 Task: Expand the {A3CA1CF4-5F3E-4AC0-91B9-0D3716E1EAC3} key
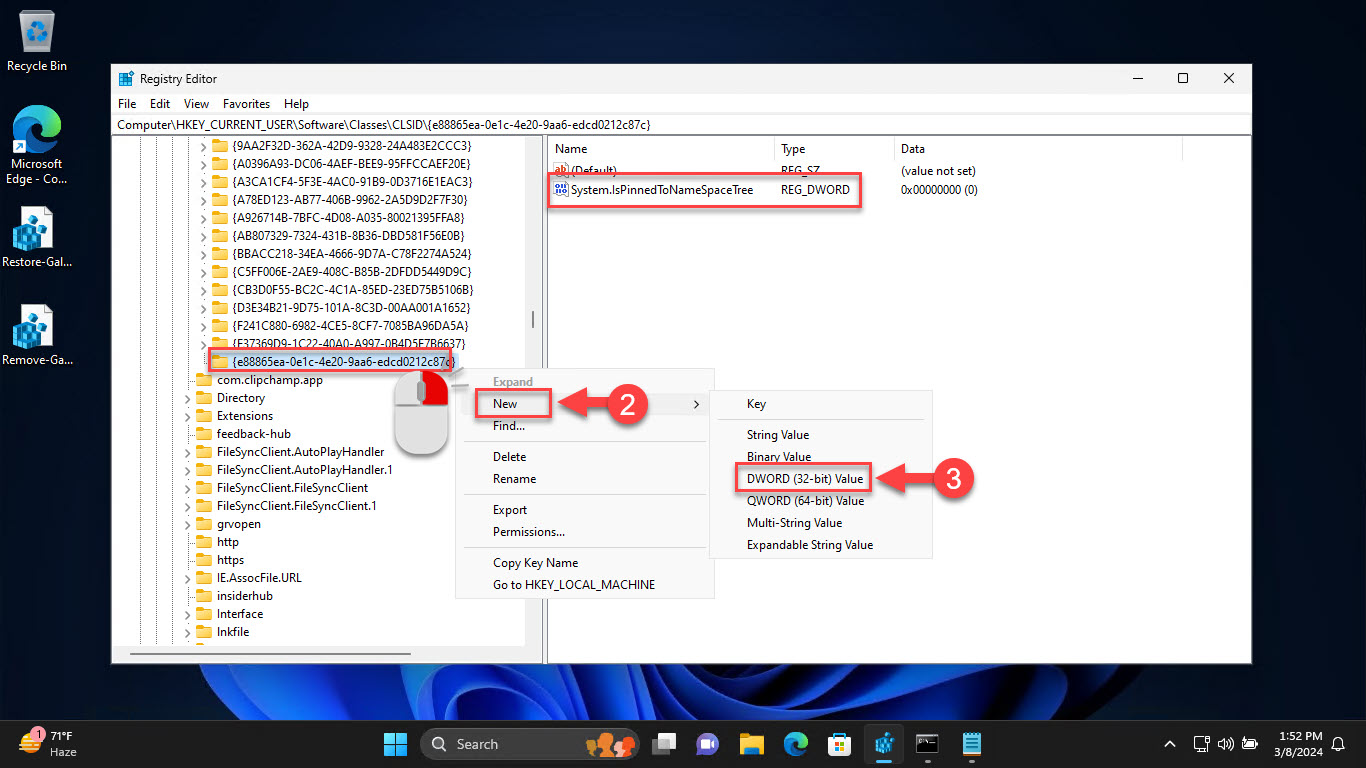(x=204, y=182)
